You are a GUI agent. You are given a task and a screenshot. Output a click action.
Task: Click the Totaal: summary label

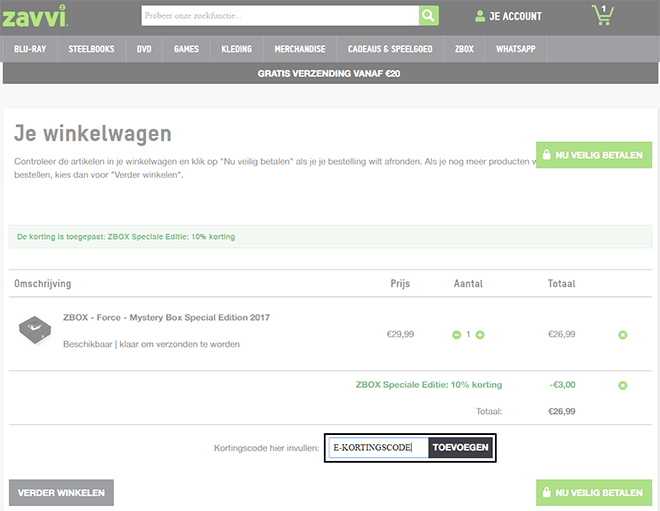tap(489, 411)
